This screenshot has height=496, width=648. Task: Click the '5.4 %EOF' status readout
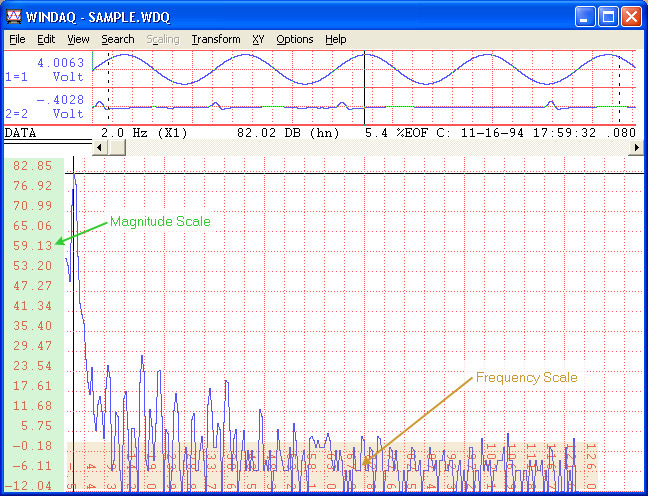397,133
